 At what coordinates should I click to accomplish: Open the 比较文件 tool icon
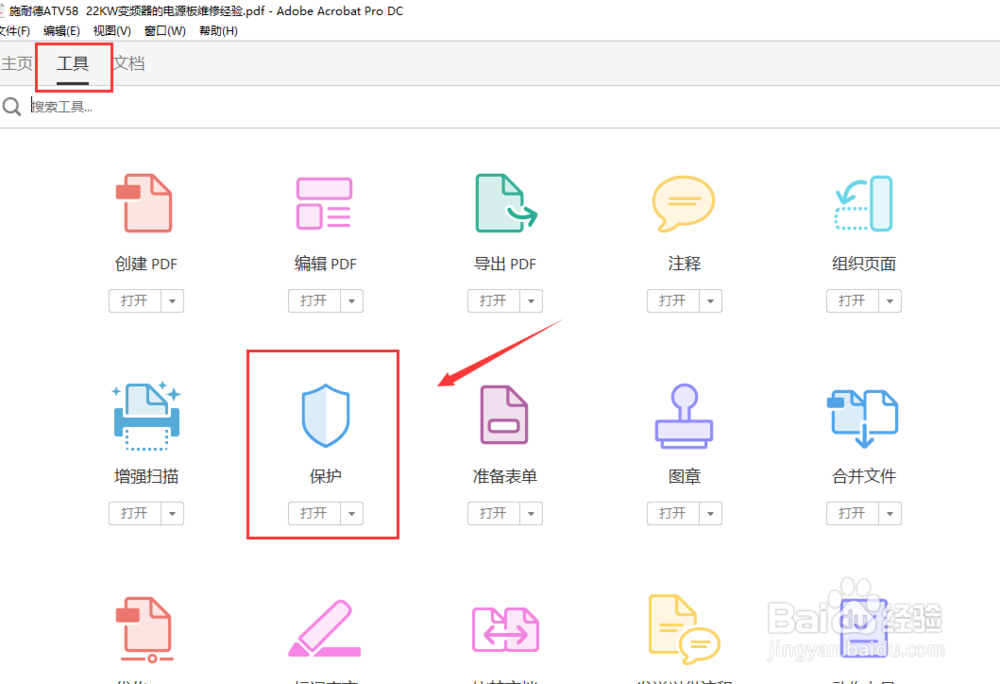coord(505,628)
